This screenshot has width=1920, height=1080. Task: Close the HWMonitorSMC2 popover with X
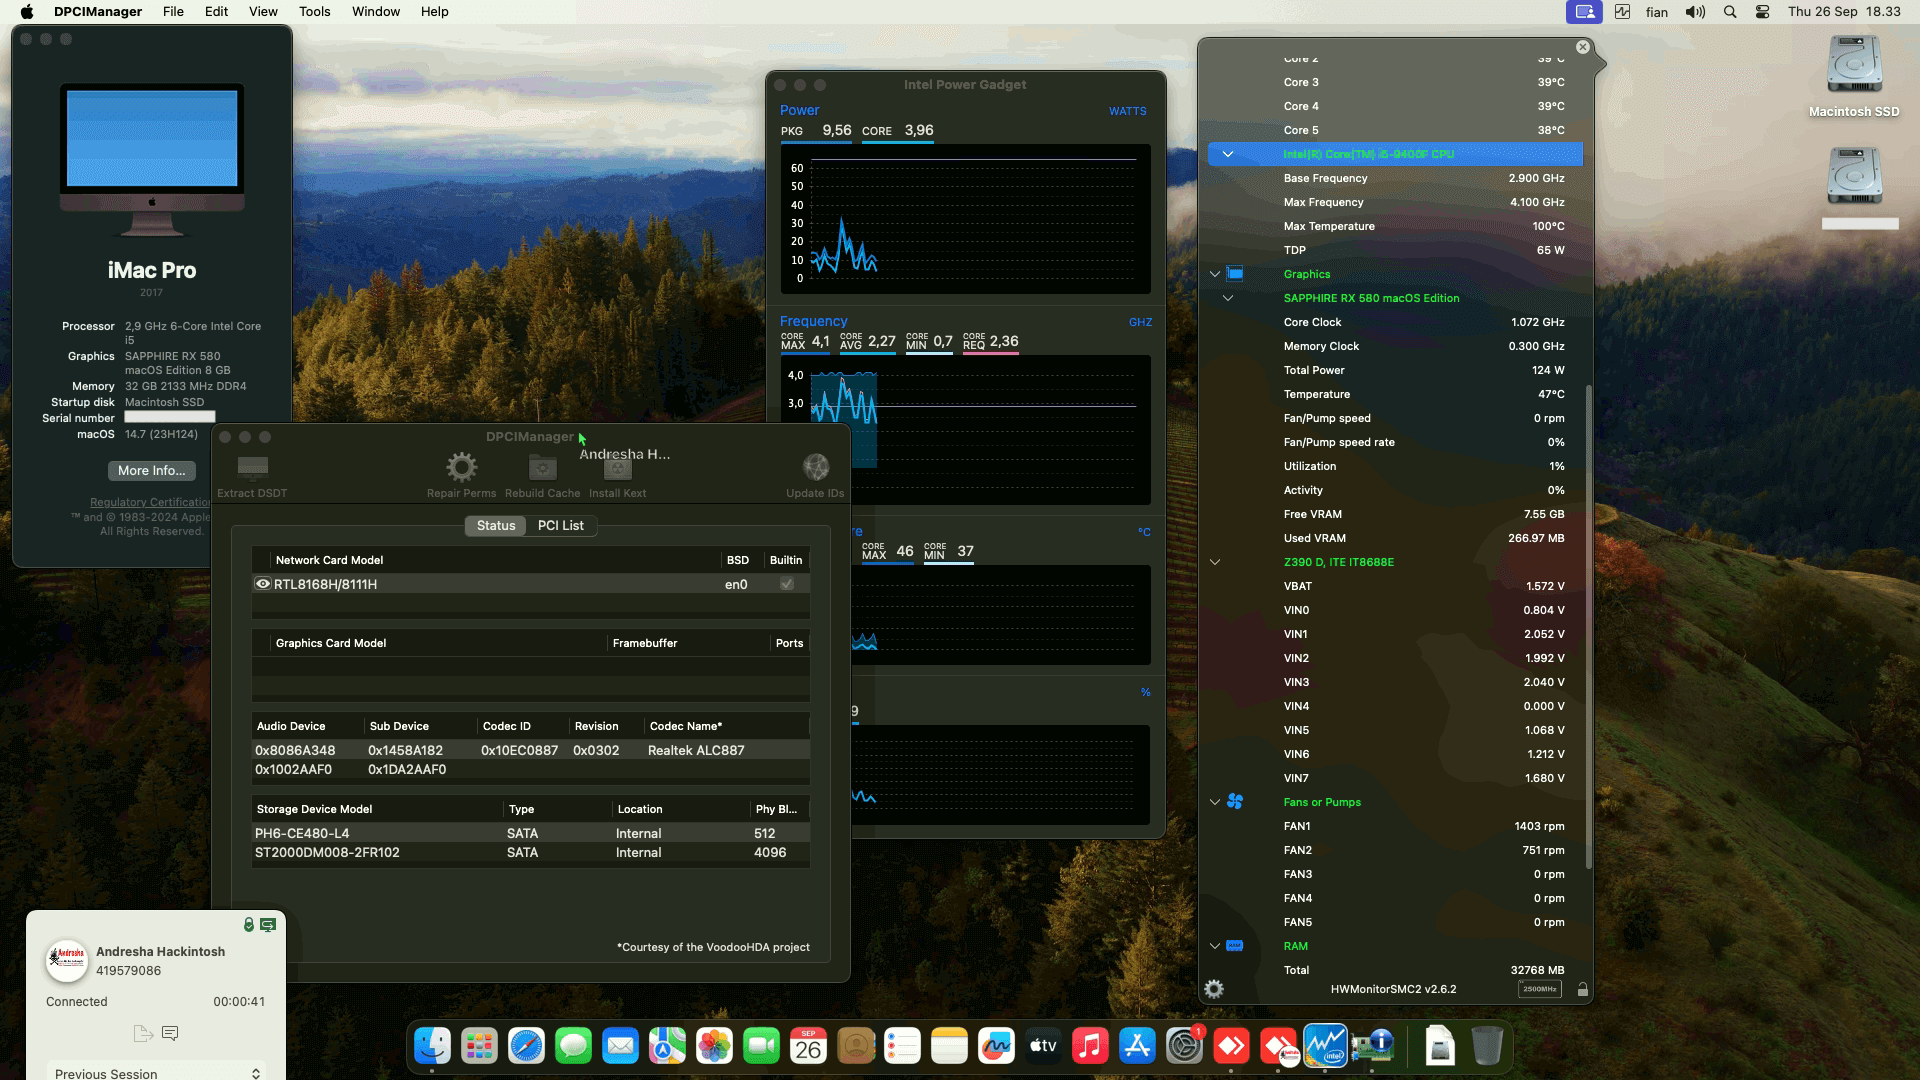pyautogui.click(x=1582, y=47)
